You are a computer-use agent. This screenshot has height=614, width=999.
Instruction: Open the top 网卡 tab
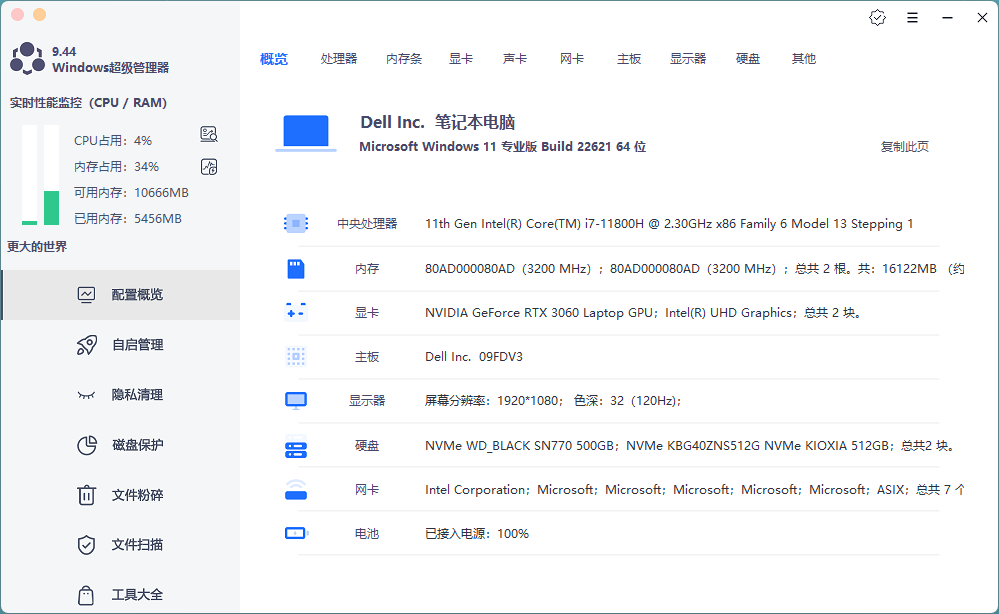tap(571, 59)
